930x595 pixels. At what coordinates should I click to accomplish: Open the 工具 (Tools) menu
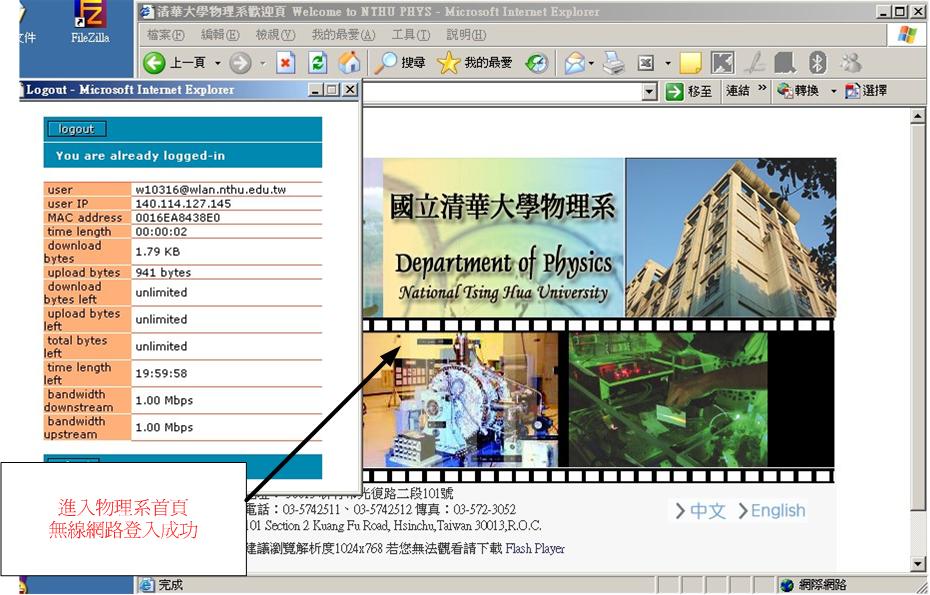(410, 35)
